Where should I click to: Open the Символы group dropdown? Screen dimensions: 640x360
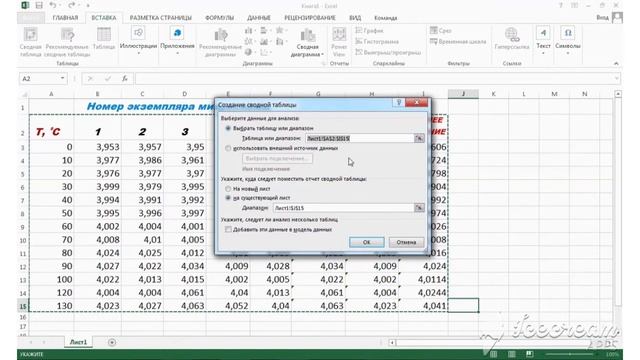click(x=568, y=41)
